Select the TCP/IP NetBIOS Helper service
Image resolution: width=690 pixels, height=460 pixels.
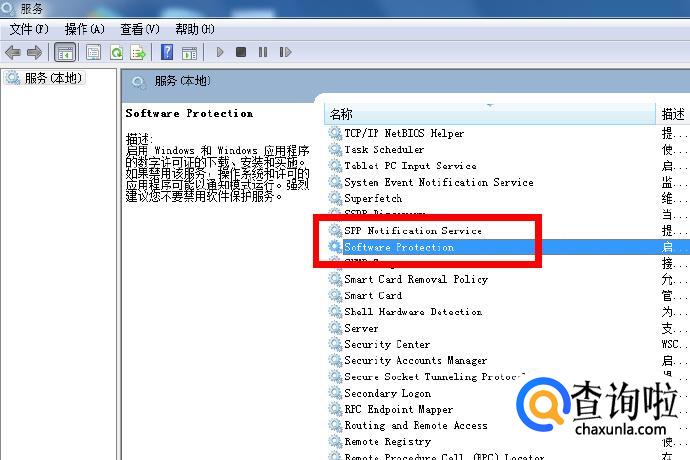point(404,133)
